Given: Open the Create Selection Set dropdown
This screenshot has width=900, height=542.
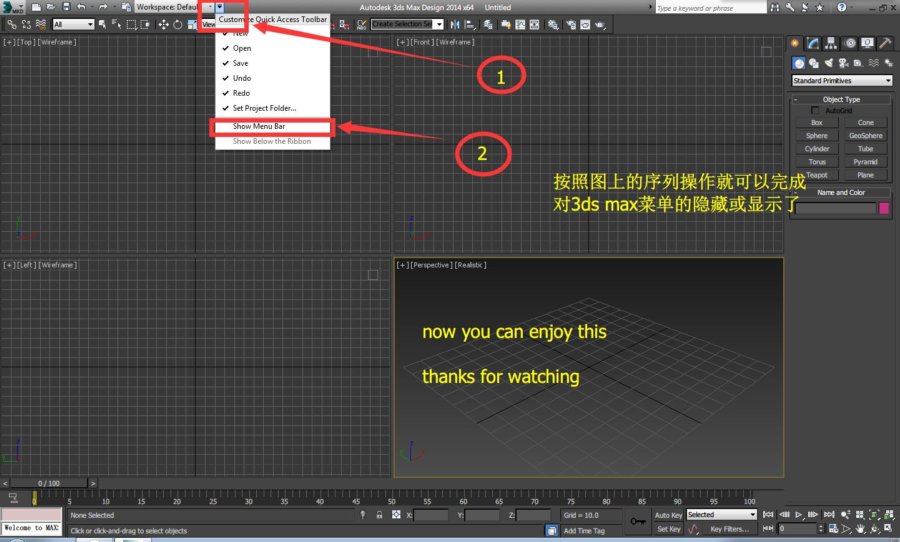Looking at the screenshot, I should click(x=407, y=24).
